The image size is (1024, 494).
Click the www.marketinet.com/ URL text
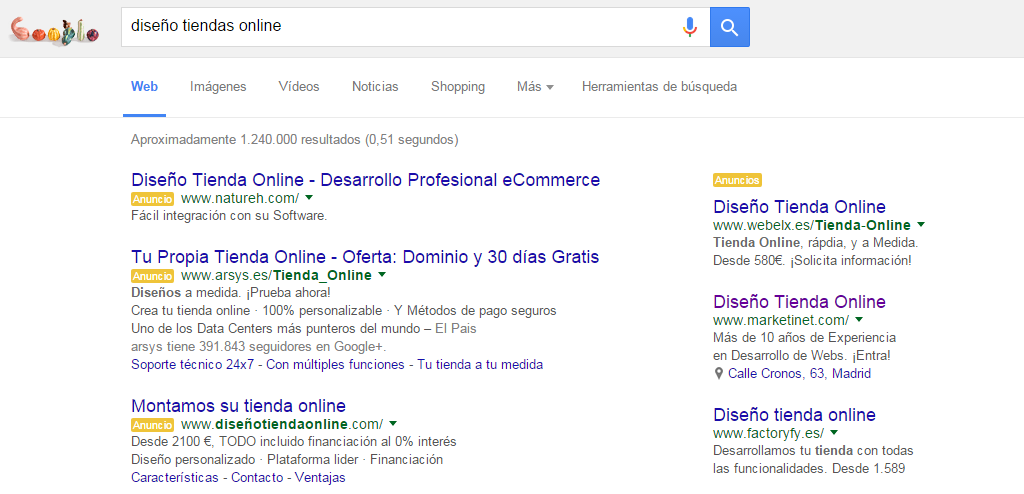tap(781, 320)
